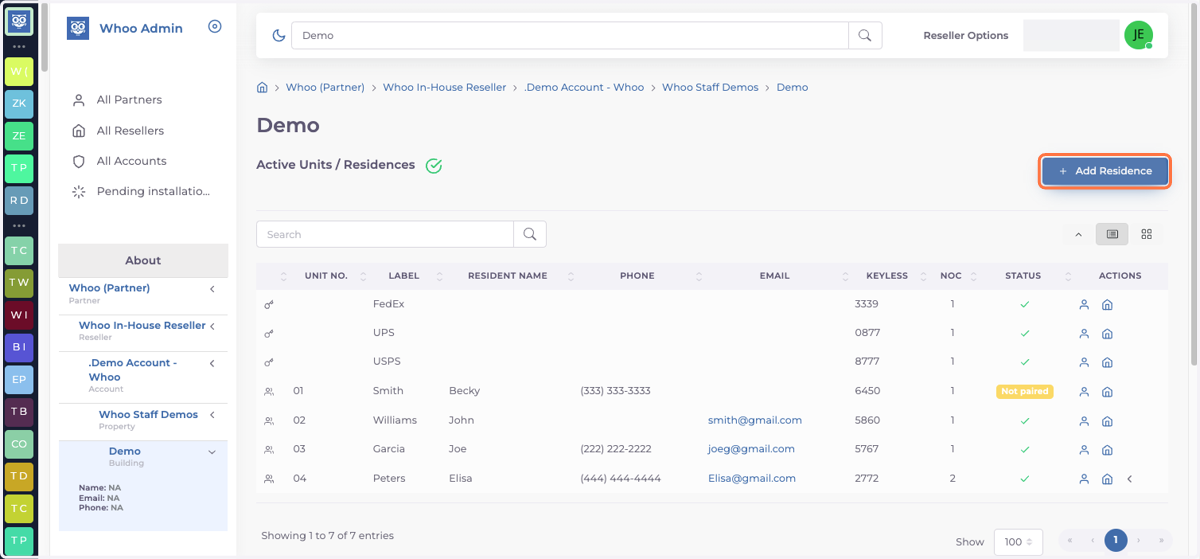Open the JE user avatar
The height and width of the screenshot is (559, 1200).
pyautogui.click(x=1138, y=35)
